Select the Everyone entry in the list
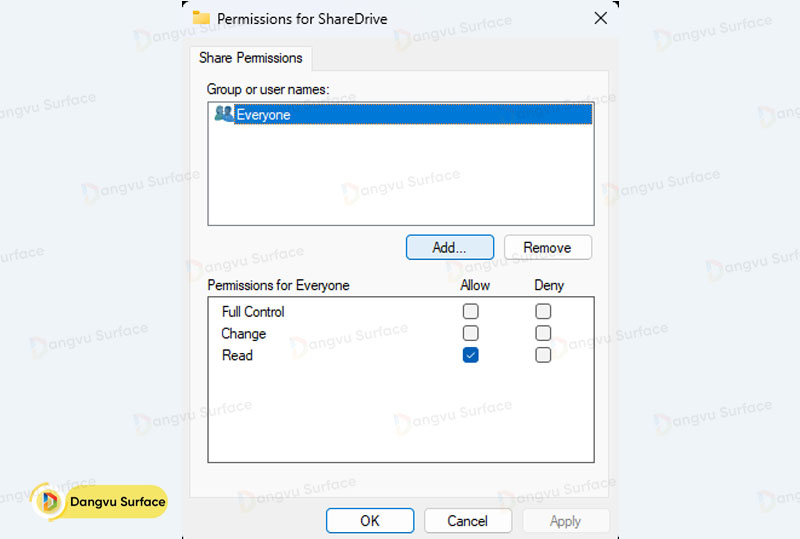The image size is (800, 539). [264, 115]
